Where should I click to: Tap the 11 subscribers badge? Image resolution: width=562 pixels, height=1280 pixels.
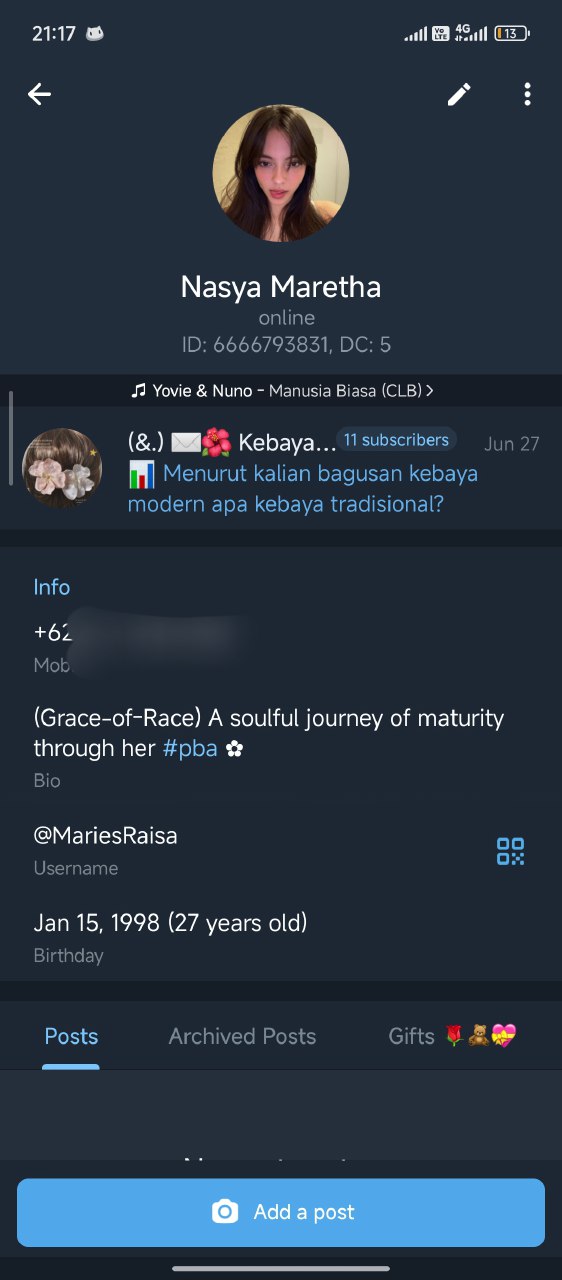(396, 440)
